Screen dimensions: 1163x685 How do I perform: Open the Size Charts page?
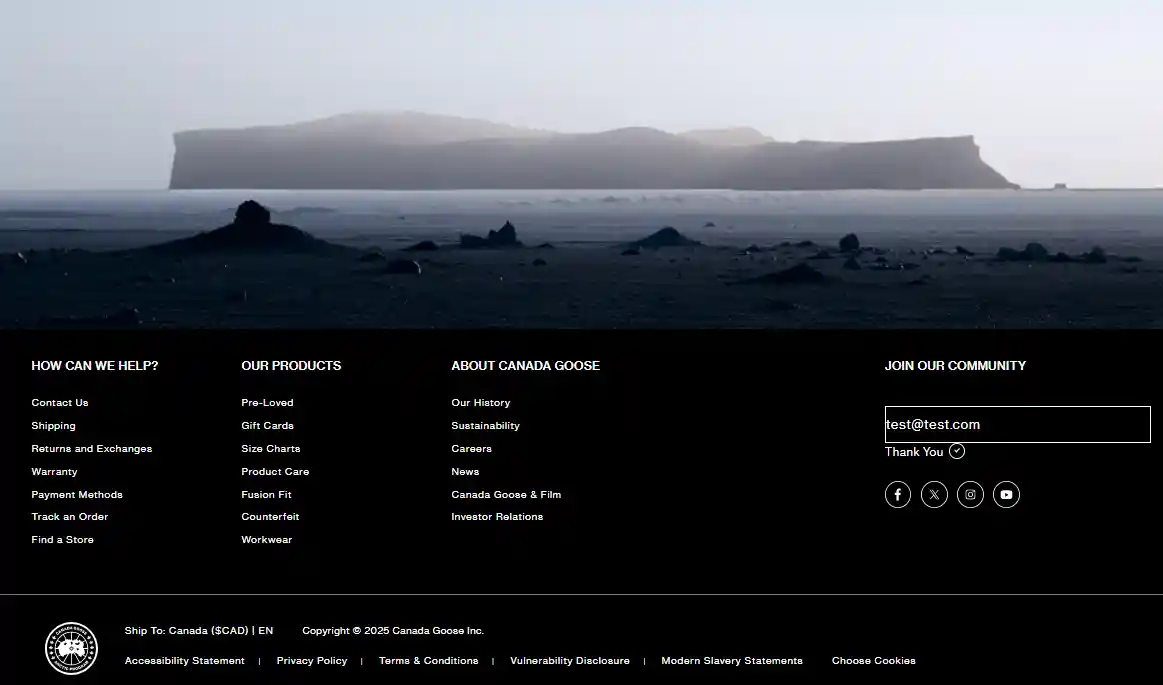pyautogui.click(x=270, y=448)
